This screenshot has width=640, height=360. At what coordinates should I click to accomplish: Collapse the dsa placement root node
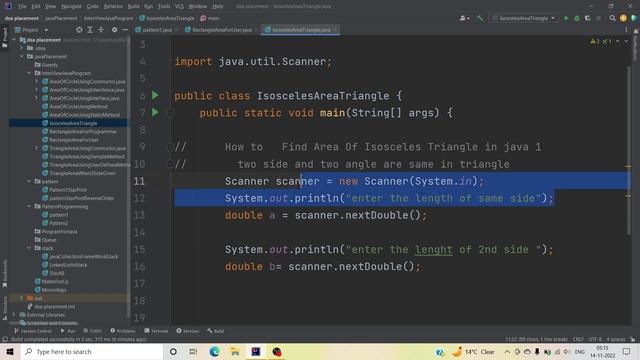pyautogui.click(x=15, y=40)
